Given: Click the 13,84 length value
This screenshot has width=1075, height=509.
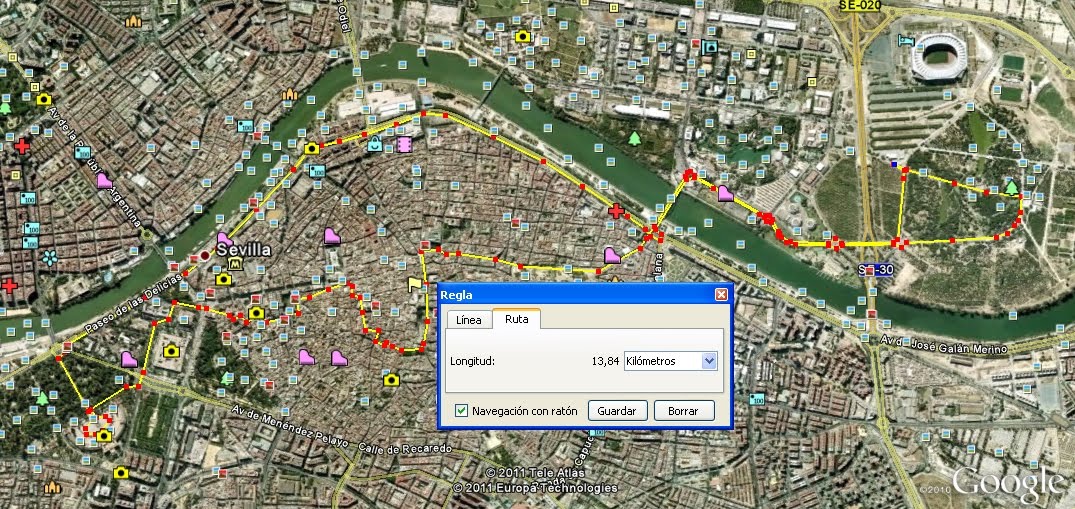Looking at the screenshot, I should [x=605, y=362].
